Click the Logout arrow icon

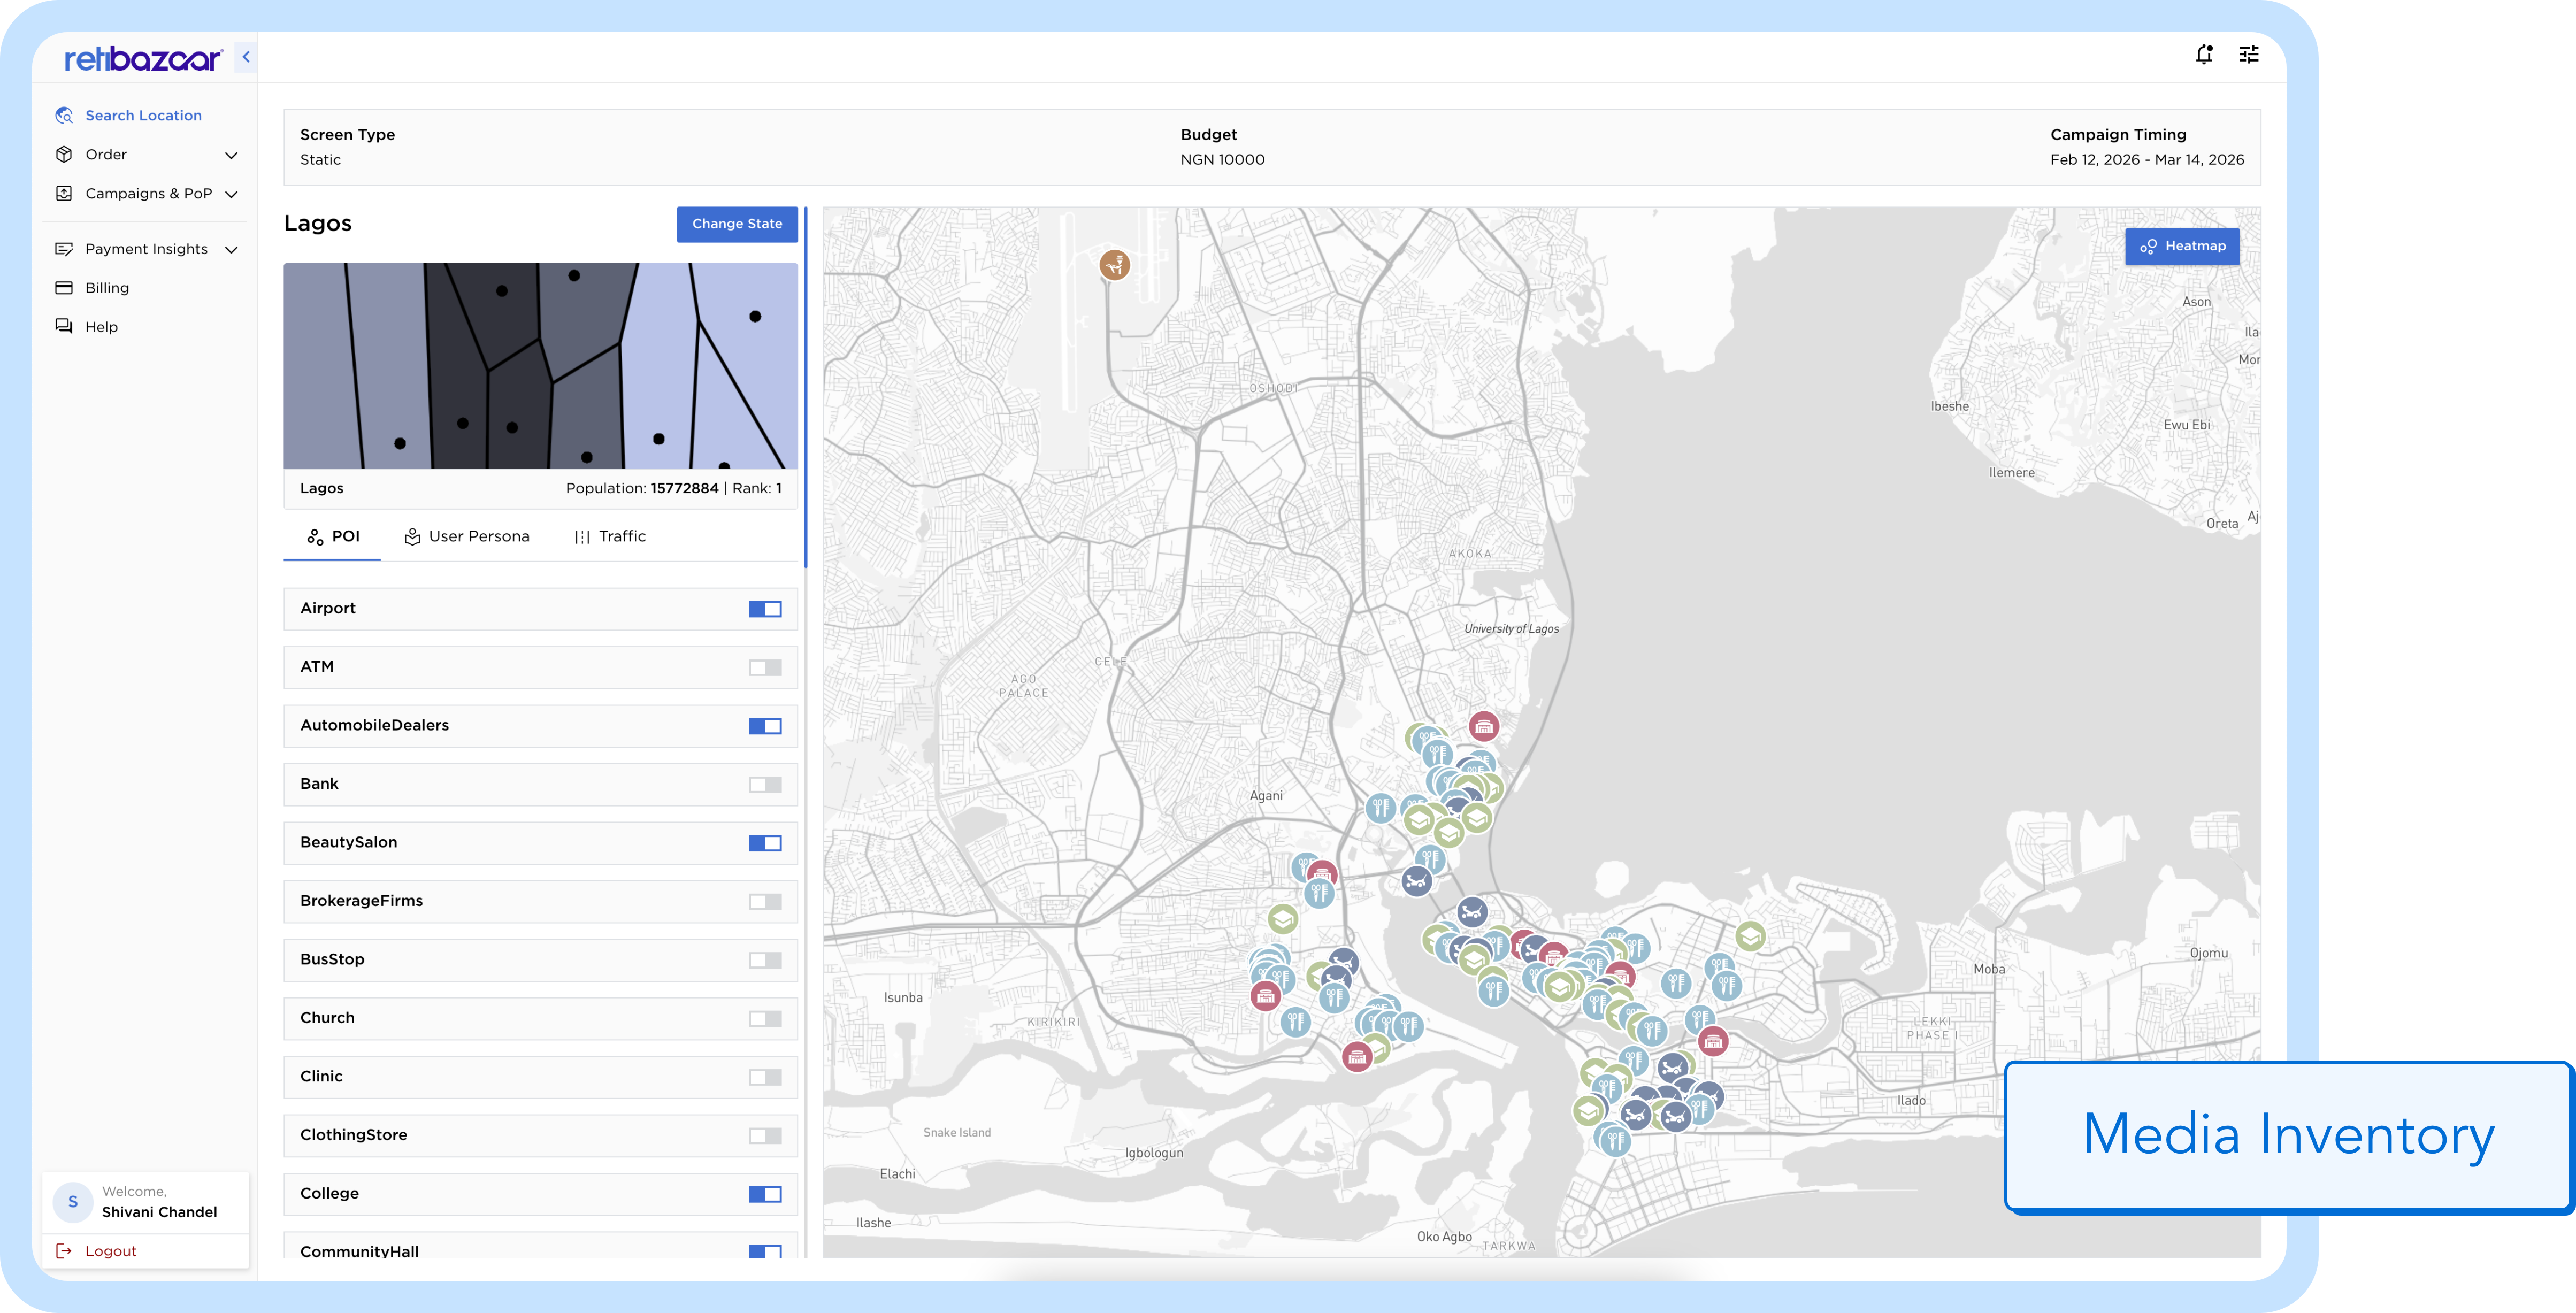click(x=64, y=1251)
